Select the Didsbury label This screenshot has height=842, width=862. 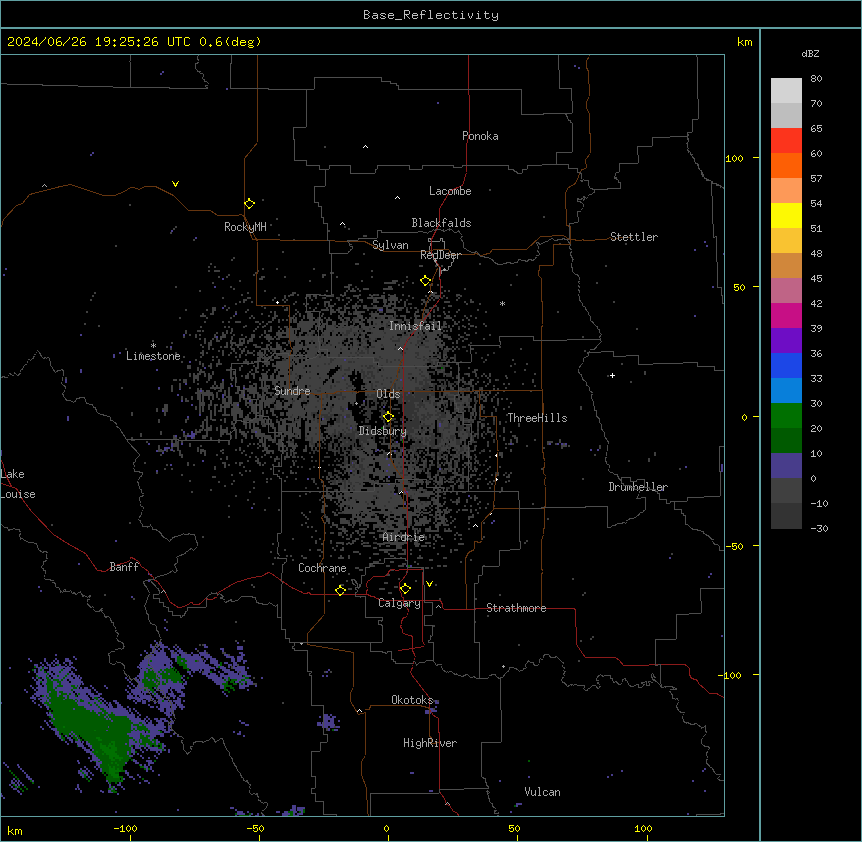point(383,431)
